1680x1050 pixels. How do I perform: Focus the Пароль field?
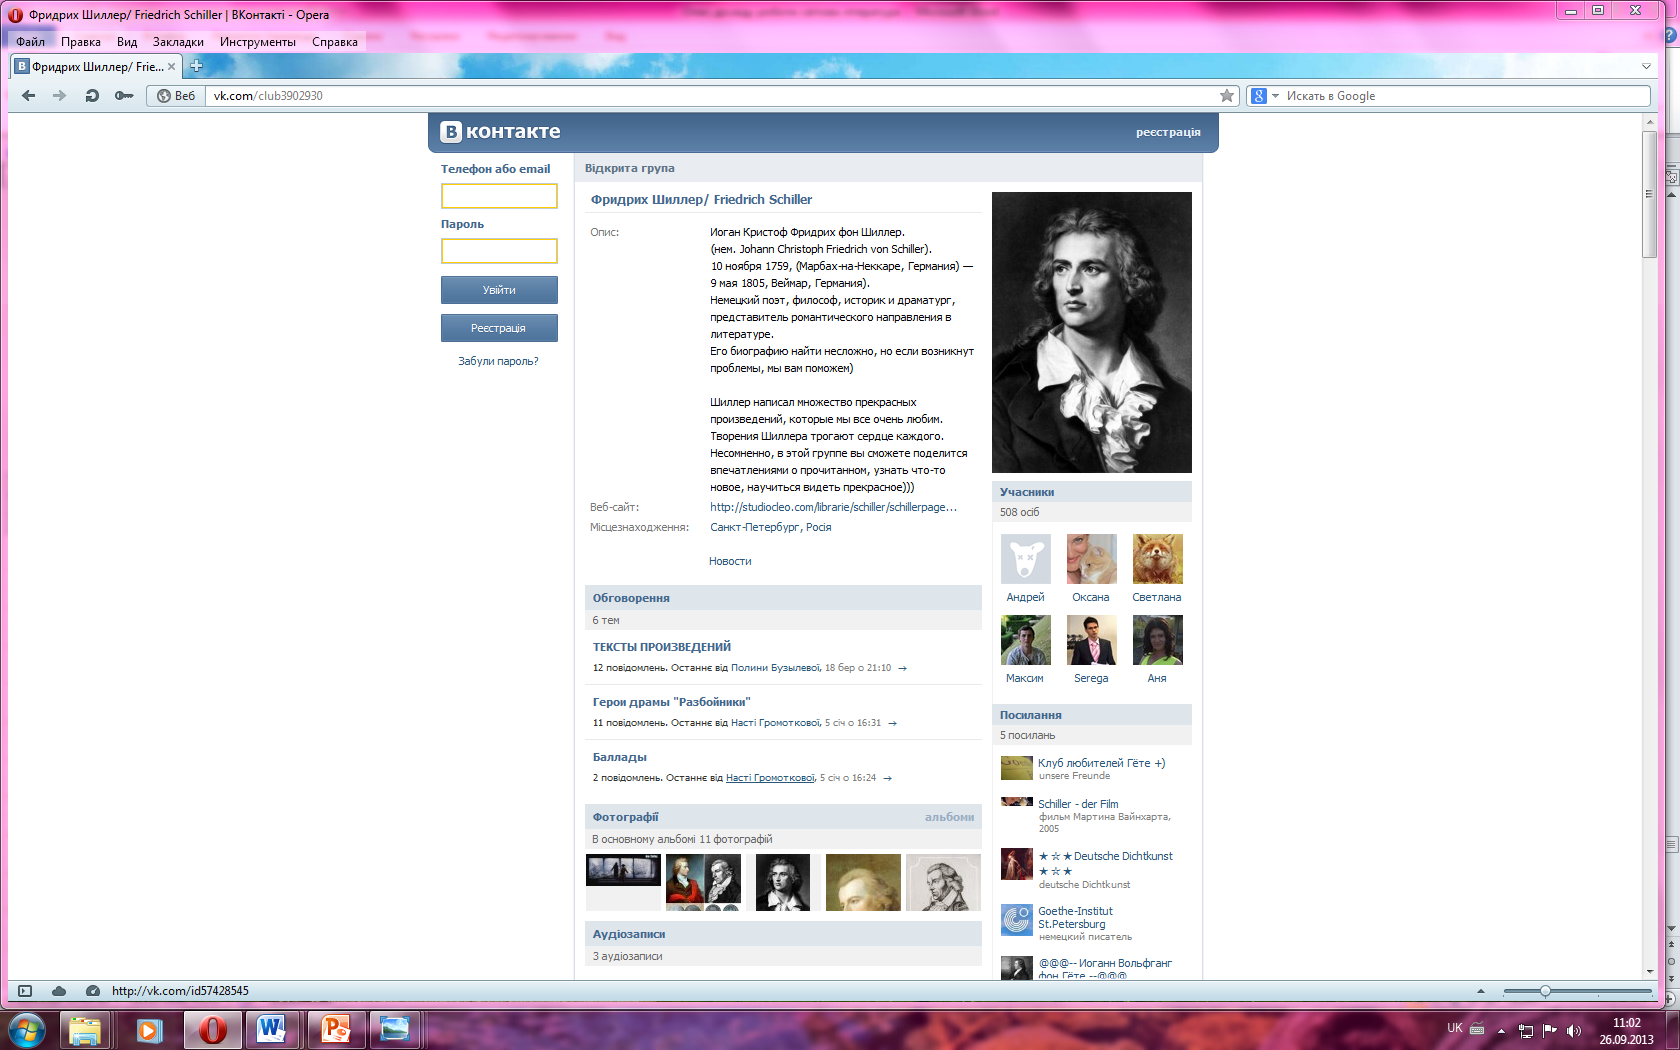click(499, 251)
